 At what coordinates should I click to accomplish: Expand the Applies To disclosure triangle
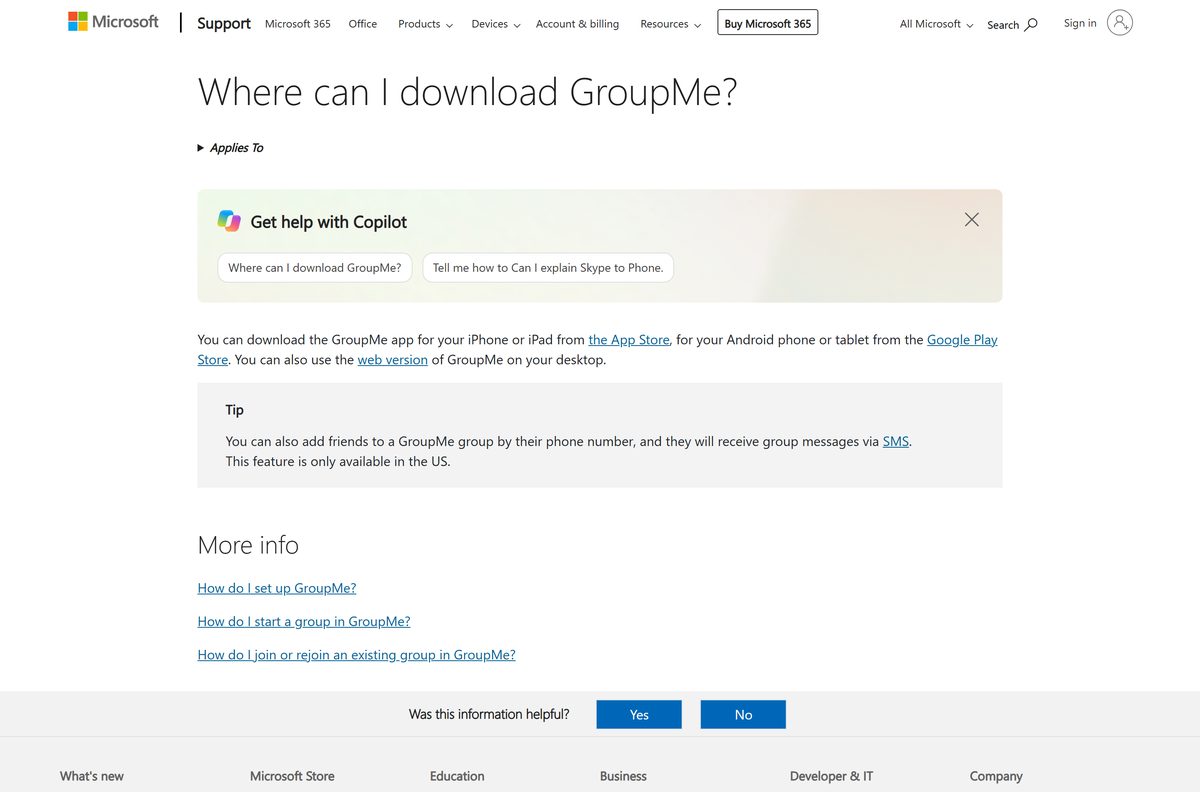tap(201, 148)
